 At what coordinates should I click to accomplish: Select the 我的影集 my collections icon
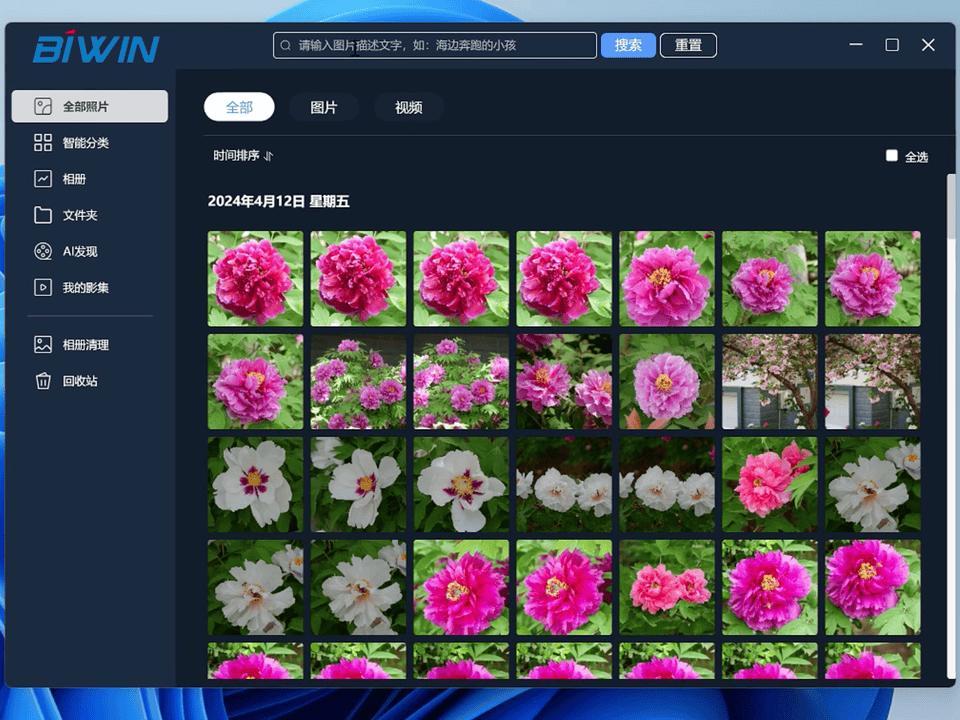click(42, 287)
